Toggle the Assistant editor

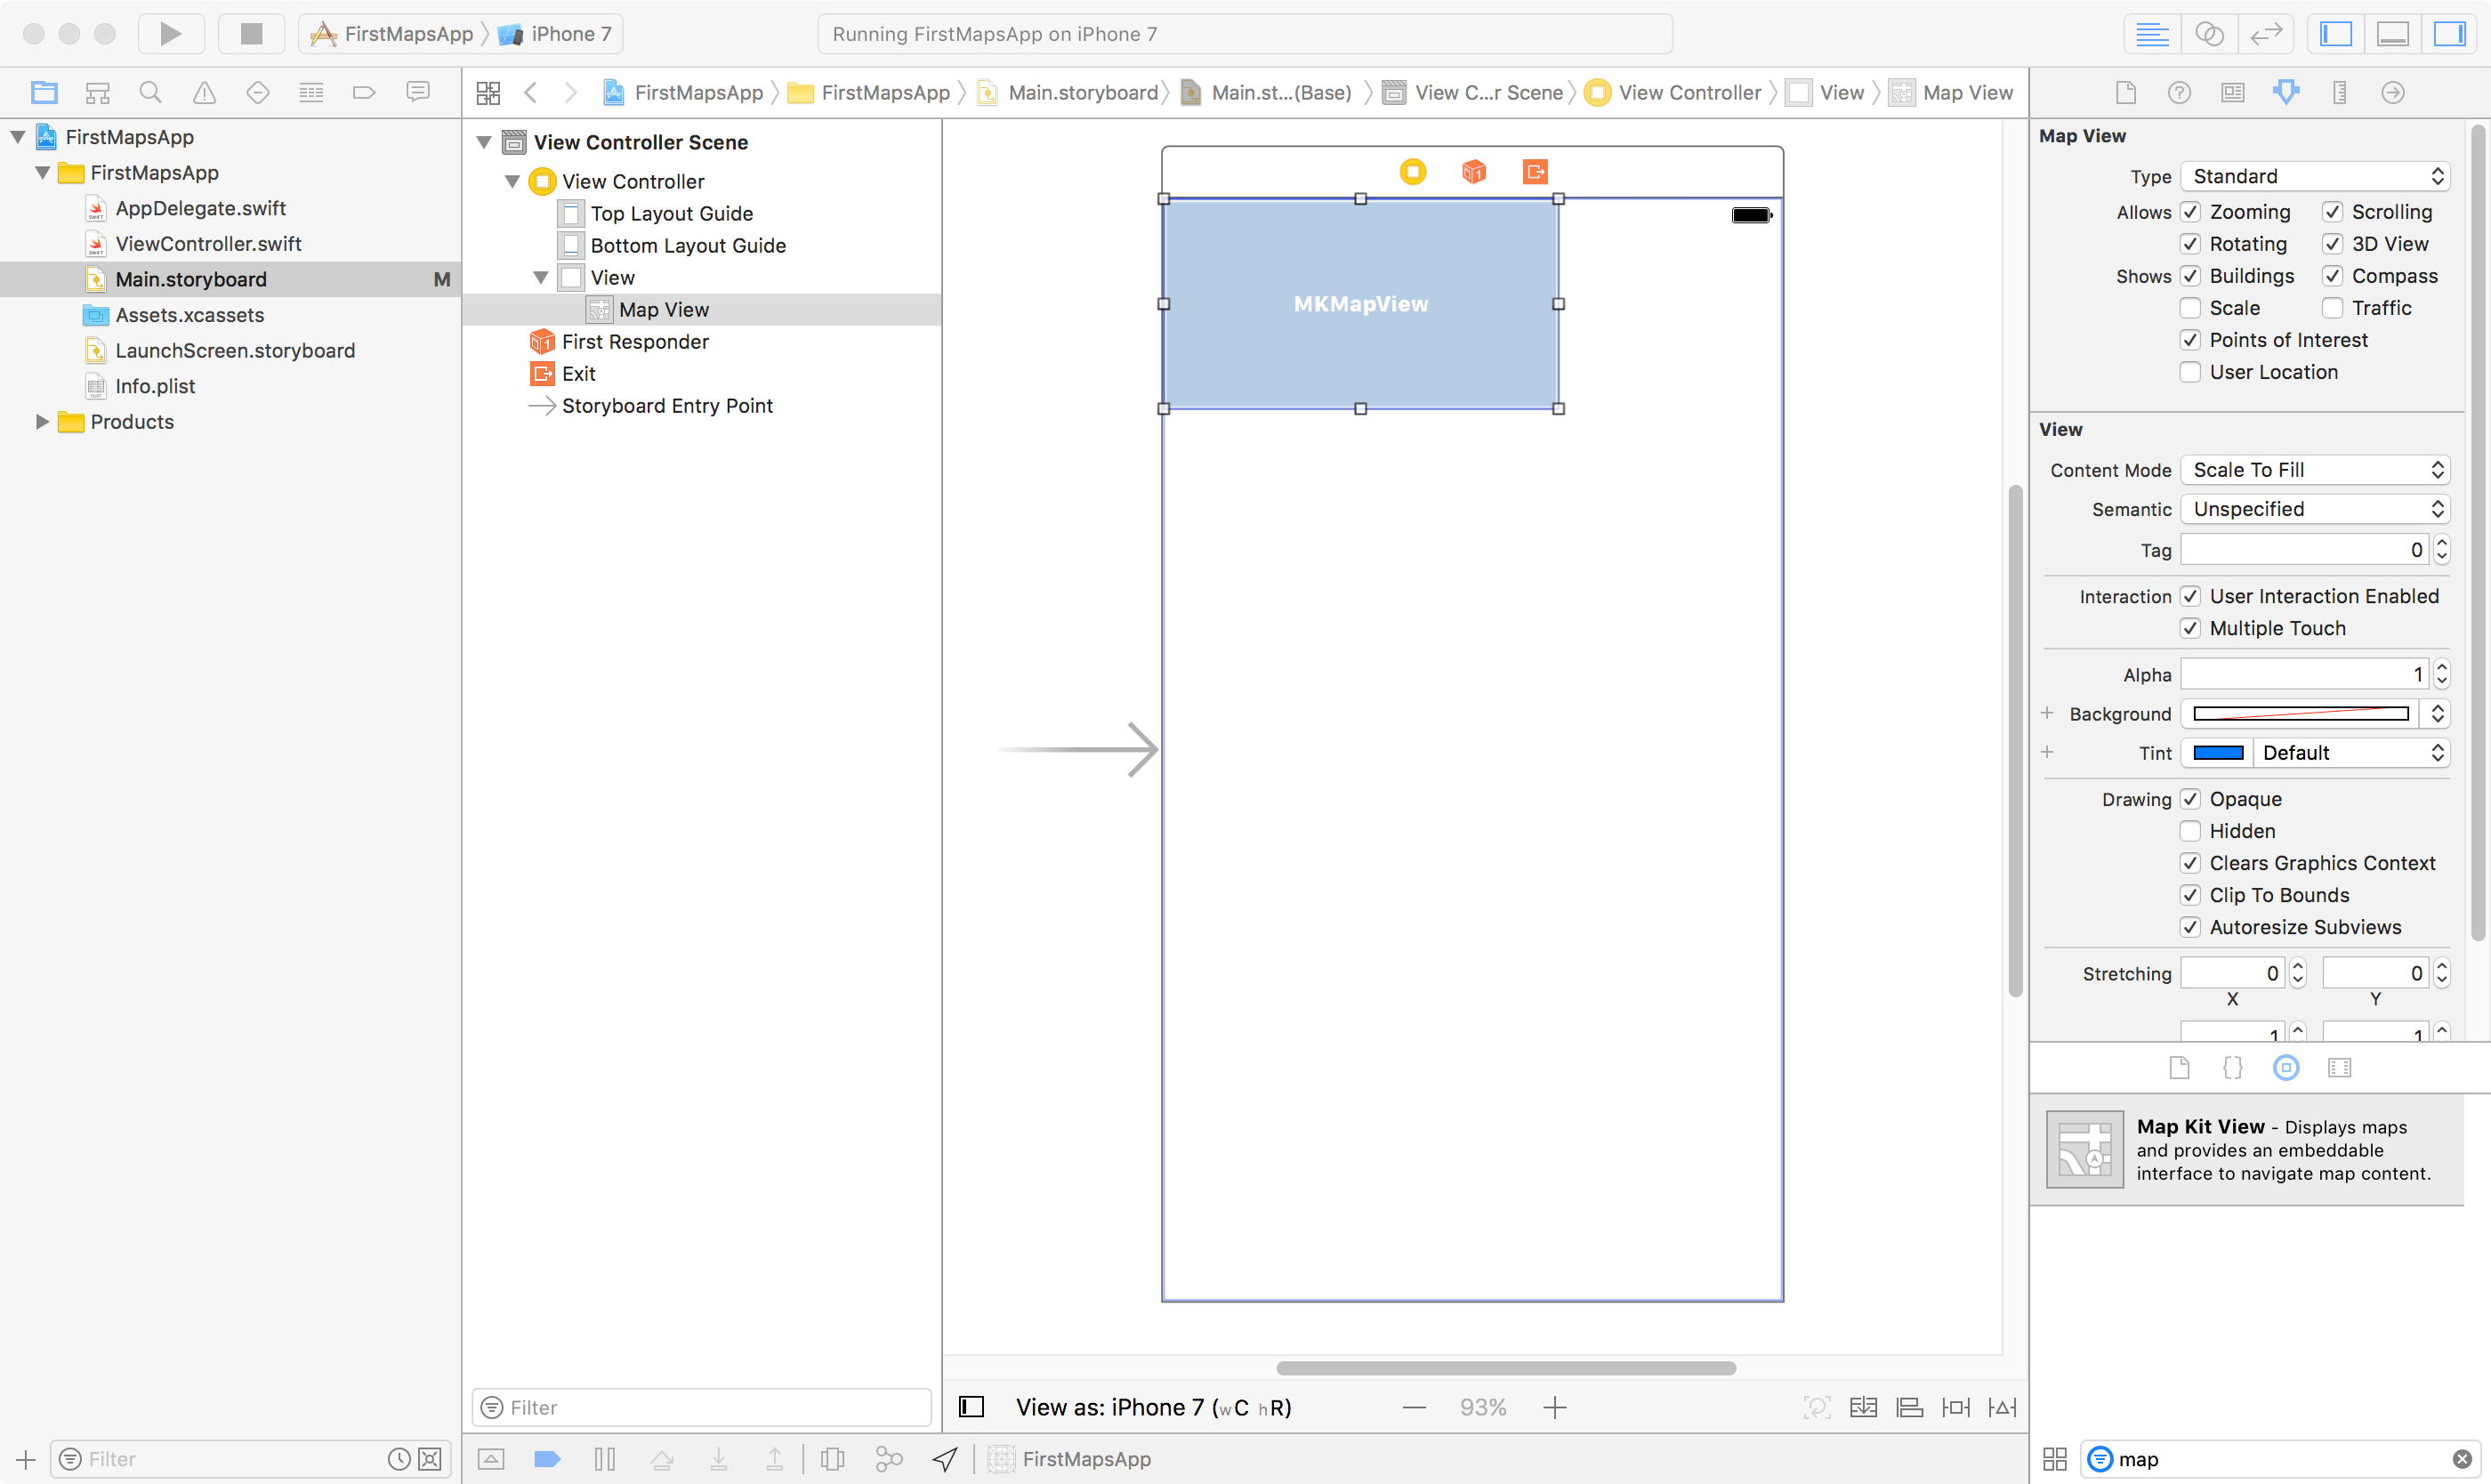click(2211, 33)
